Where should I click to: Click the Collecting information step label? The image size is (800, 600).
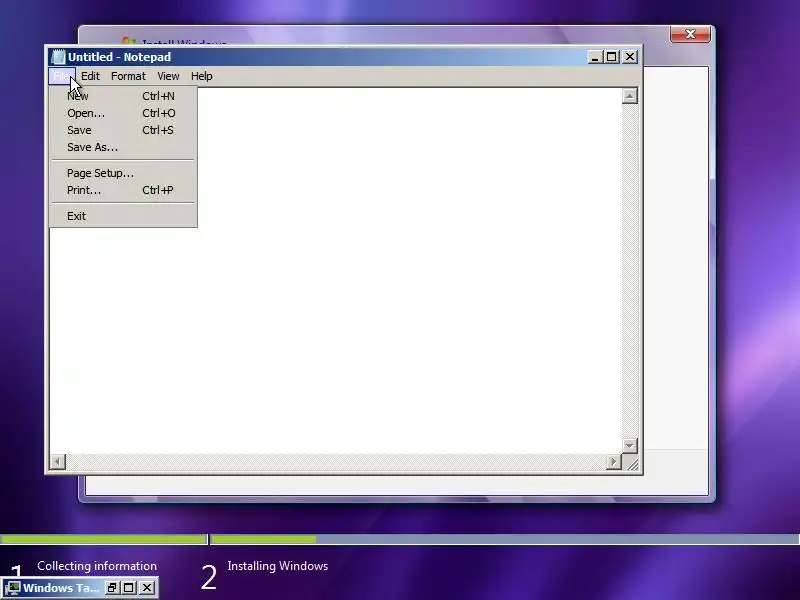point(97,566)
